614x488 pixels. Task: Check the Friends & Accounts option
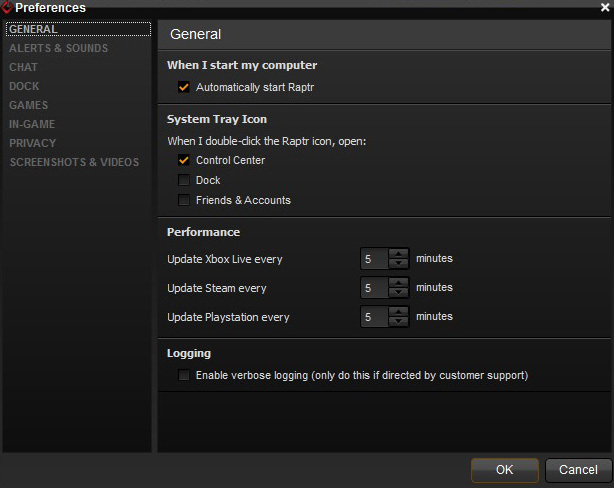coord(184,201)
